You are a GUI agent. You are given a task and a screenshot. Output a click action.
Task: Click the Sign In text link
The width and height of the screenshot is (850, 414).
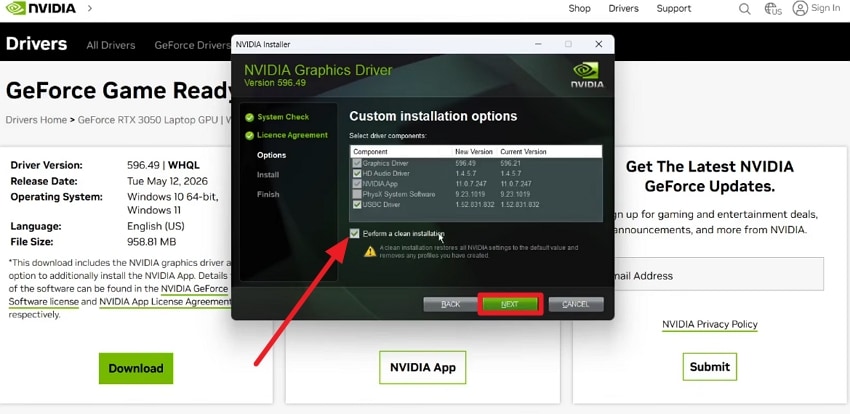pyautogui.click(x=826, y=8)
